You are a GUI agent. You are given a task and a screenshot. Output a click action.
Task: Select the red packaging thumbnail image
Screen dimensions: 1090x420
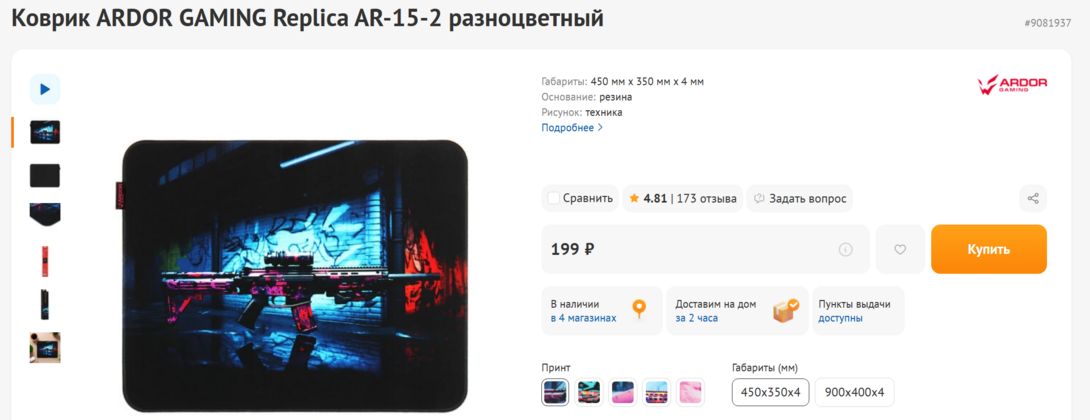(x=45, y=259)
